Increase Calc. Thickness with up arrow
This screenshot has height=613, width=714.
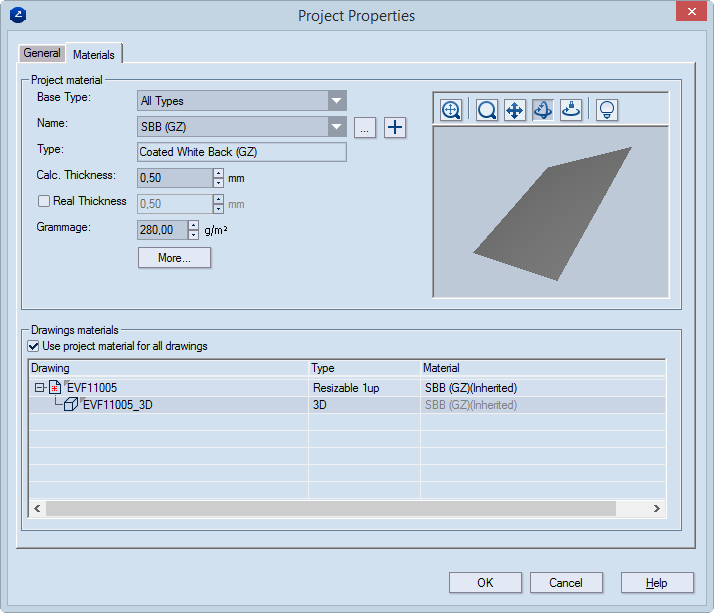[219, 173]
